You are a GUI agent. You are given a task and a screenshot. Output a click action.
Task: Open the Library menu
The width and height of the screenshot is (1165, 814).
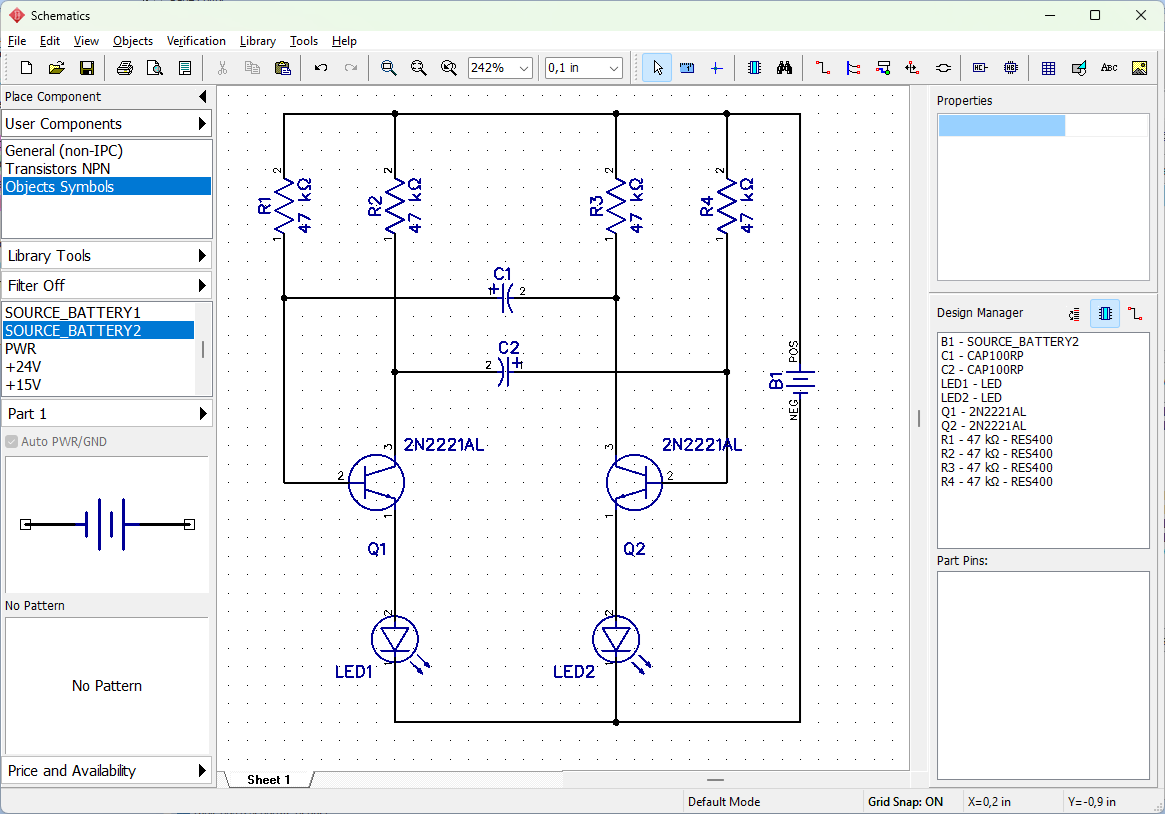pyautogui.click(x=258, y=41)
